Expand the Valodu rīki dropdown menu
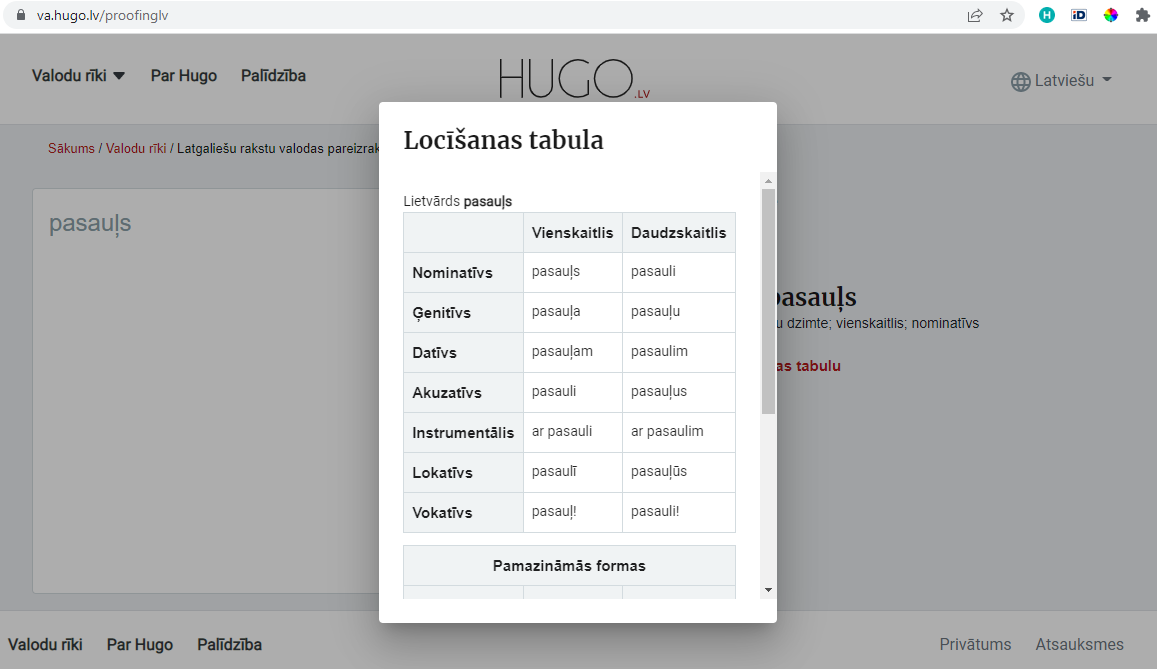This screenshot has height=669, width=1157. pos(79,75)
